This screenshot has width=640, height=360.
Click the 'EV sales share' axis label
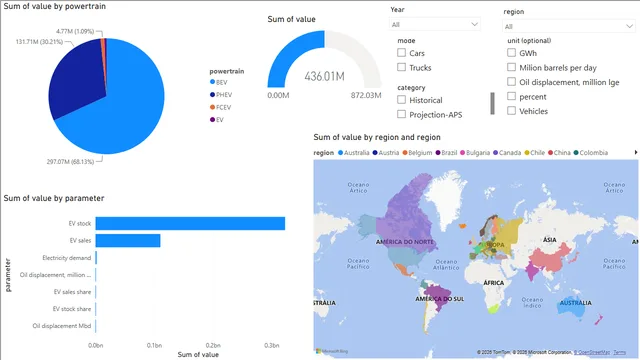pyautogui.click(x=72, y=292)
